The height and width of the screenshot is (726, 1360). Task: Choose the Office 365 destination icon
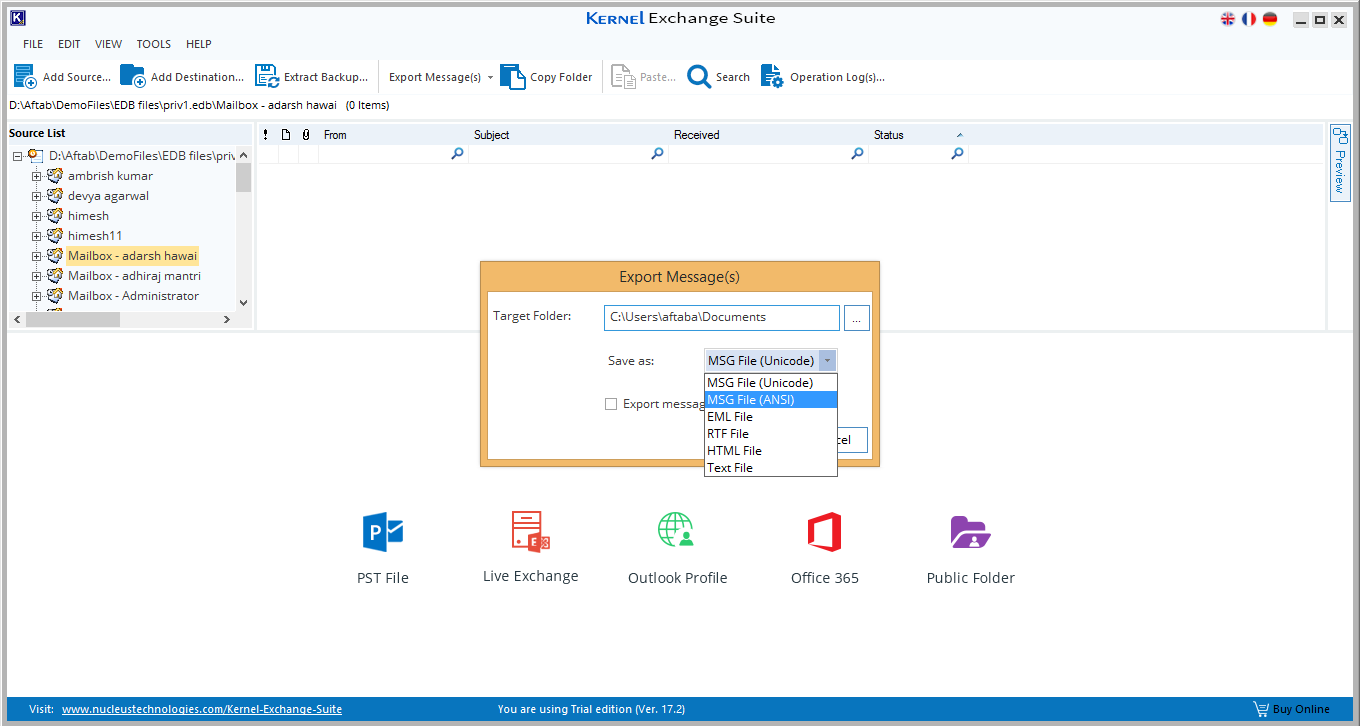(825, 532)
